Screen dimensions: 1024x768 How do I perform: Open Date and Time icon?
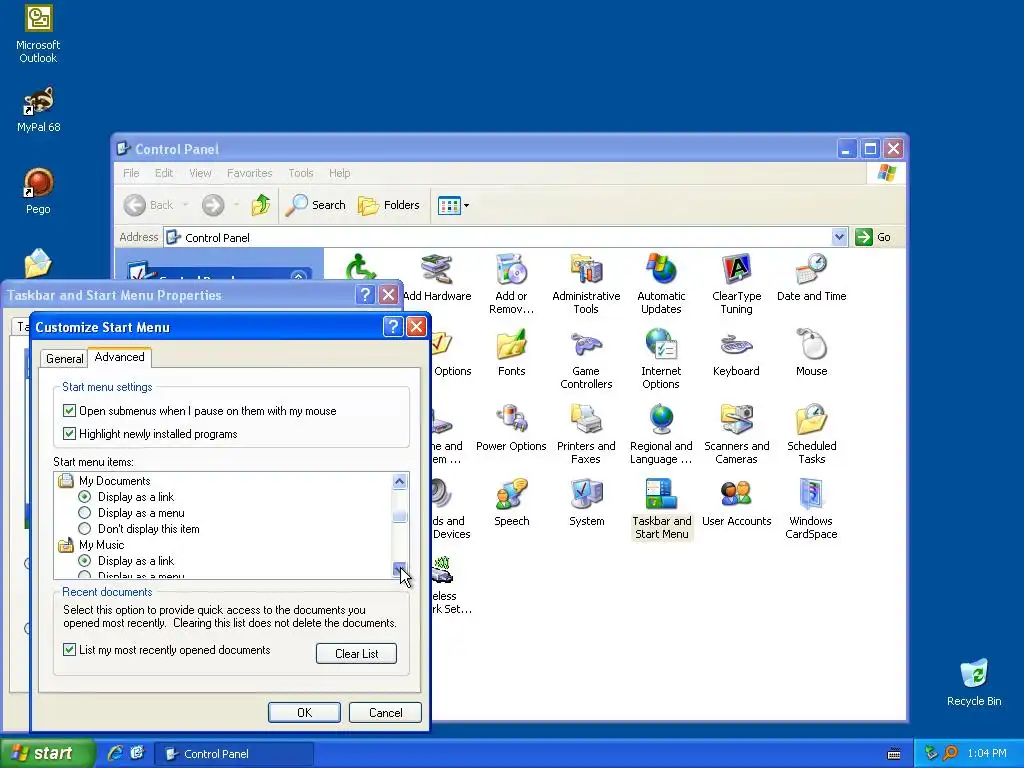click(811, 278)
